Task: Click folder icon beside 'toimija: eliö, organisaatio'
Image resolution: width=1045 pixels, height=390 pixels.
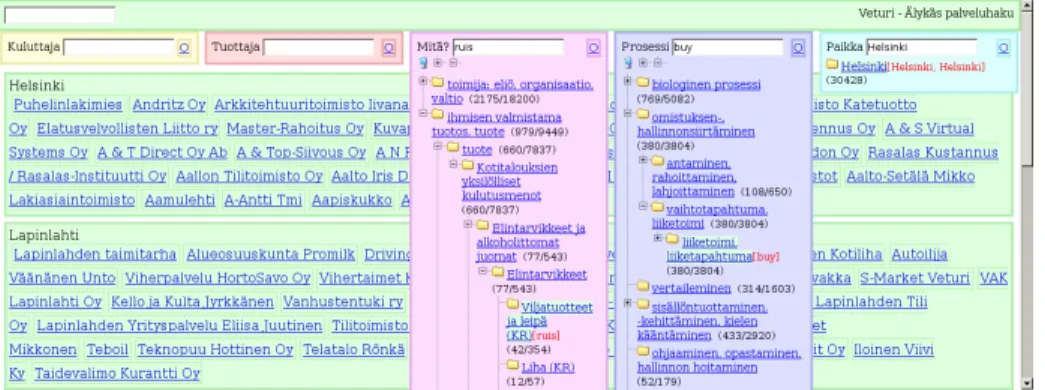Action: 437,82
